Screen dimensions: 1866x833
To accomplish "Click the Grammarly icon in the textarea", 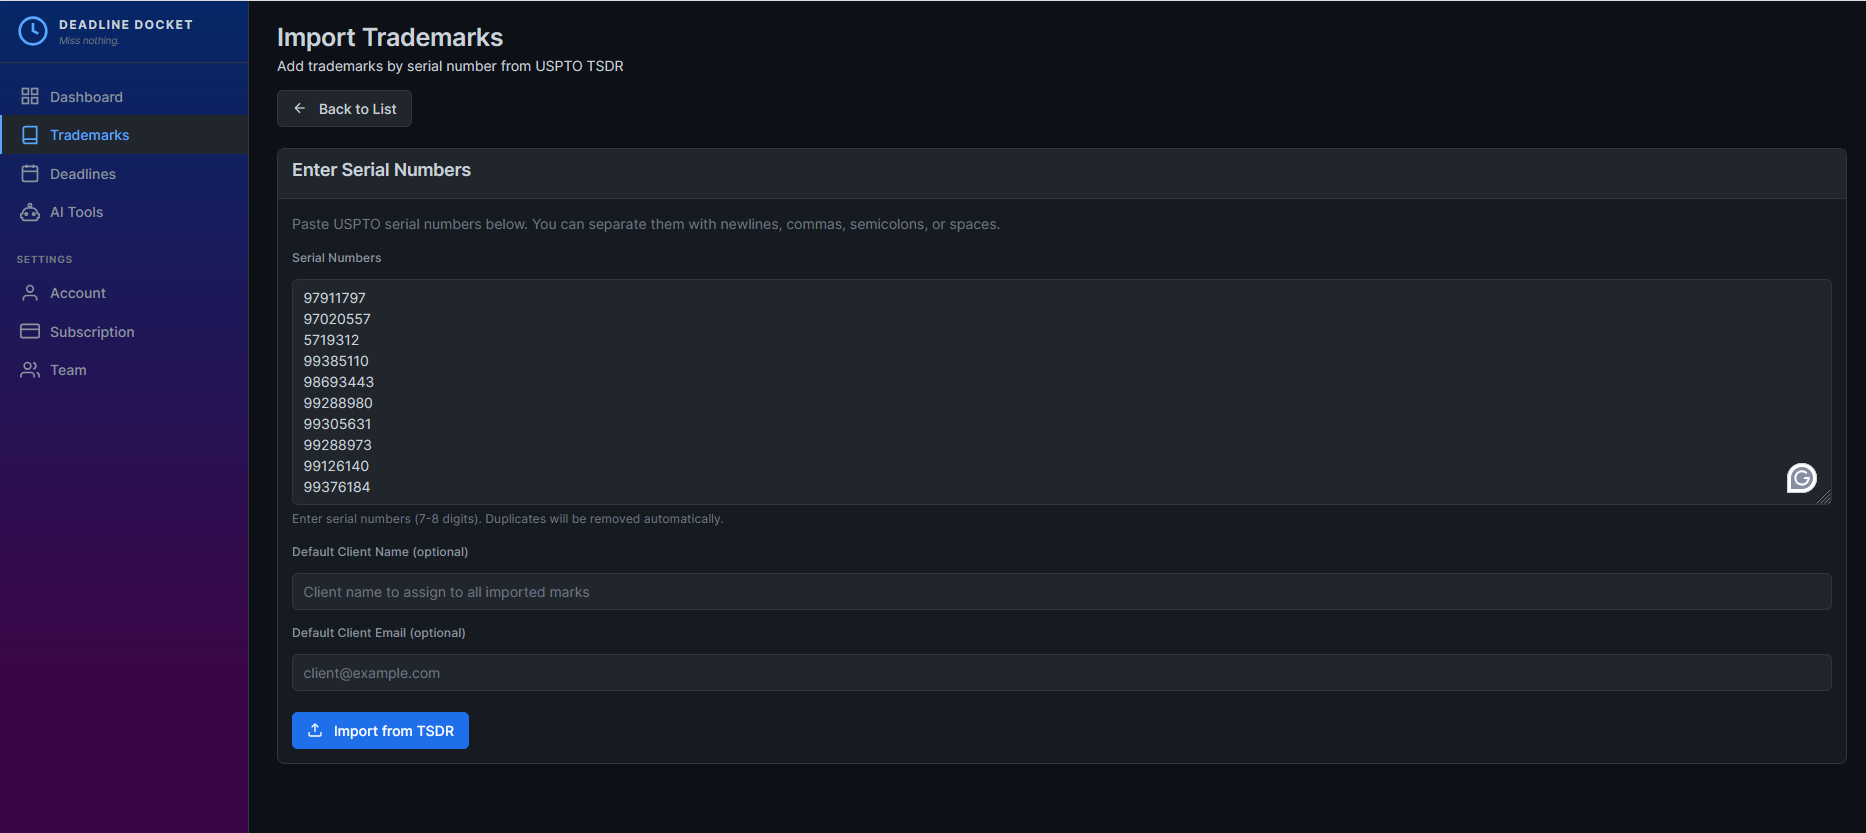I will [1801, 478].
